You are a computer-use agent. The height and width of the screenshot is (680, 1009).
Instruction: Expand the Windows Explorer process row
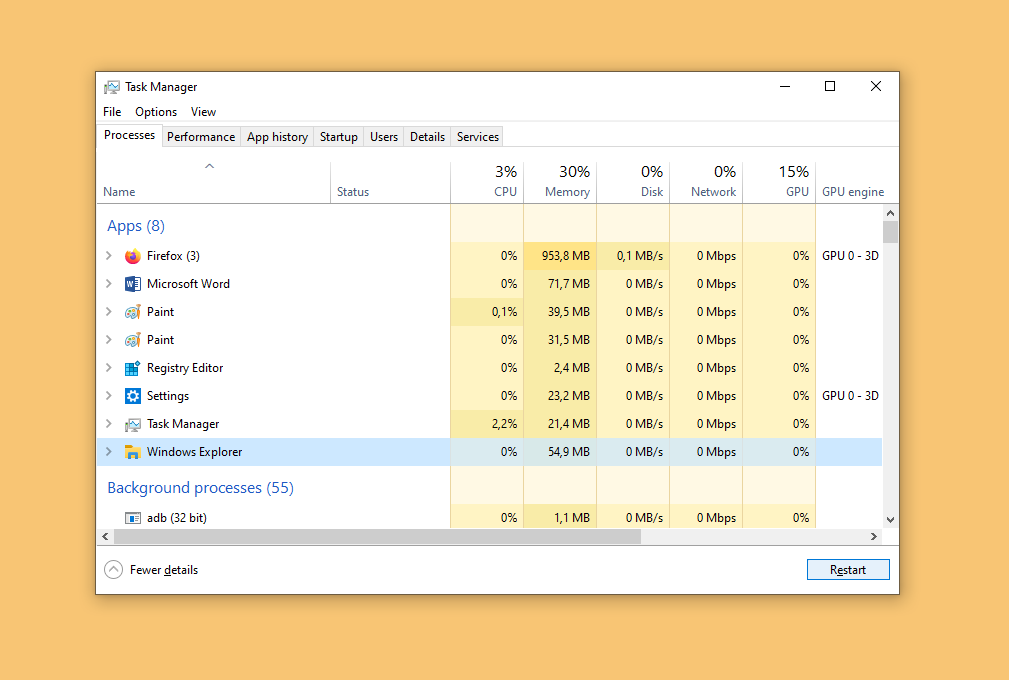click(109, 452)
